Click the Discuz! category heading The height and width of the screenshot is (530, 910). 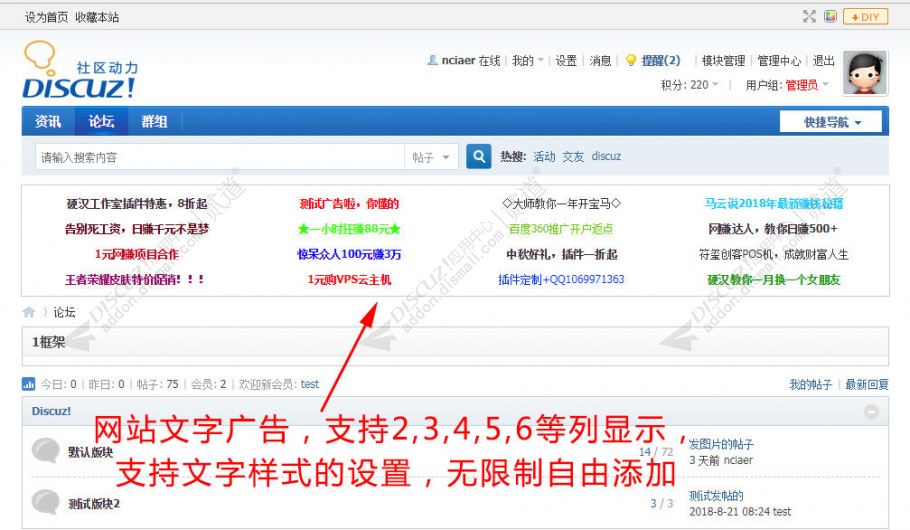51,411
